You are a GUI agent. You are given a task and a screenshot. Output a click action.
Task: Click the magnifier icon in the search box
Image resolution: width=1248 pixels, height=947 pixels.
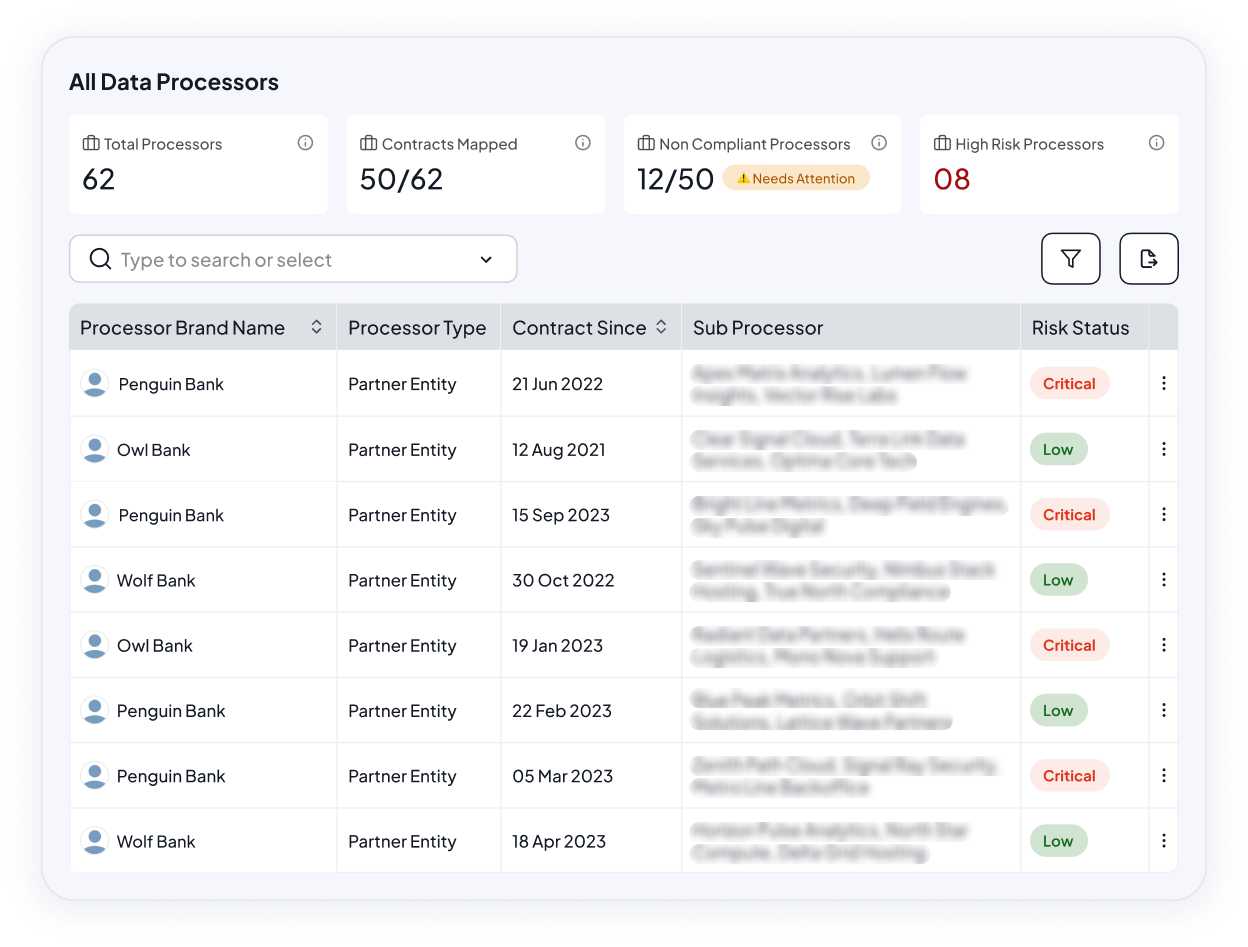100,259
